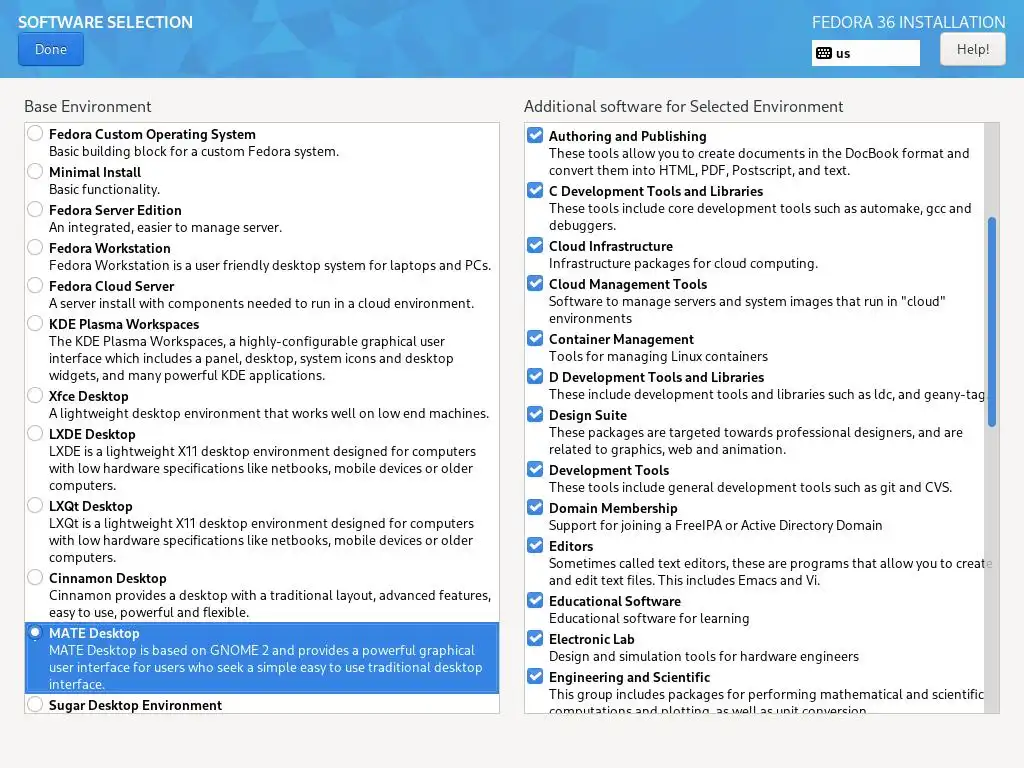
Task: Toggle Engineering and Scientific checkbox
Action: point(535,676)
